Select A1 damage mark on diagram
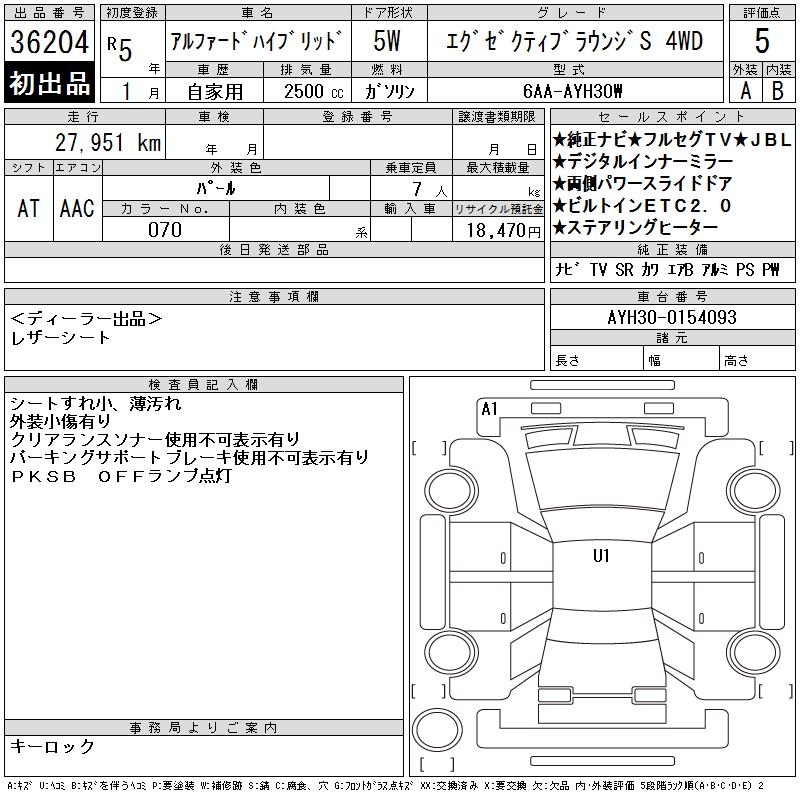Viewport: 800px width, 800px height. pos(489,408)
